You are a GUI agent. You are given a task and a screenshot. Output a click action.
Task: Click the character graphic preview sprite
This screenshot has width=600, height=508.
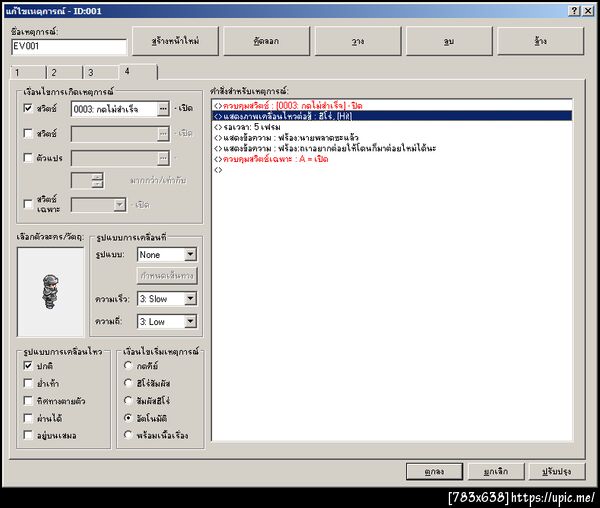(x=50, y=291)
